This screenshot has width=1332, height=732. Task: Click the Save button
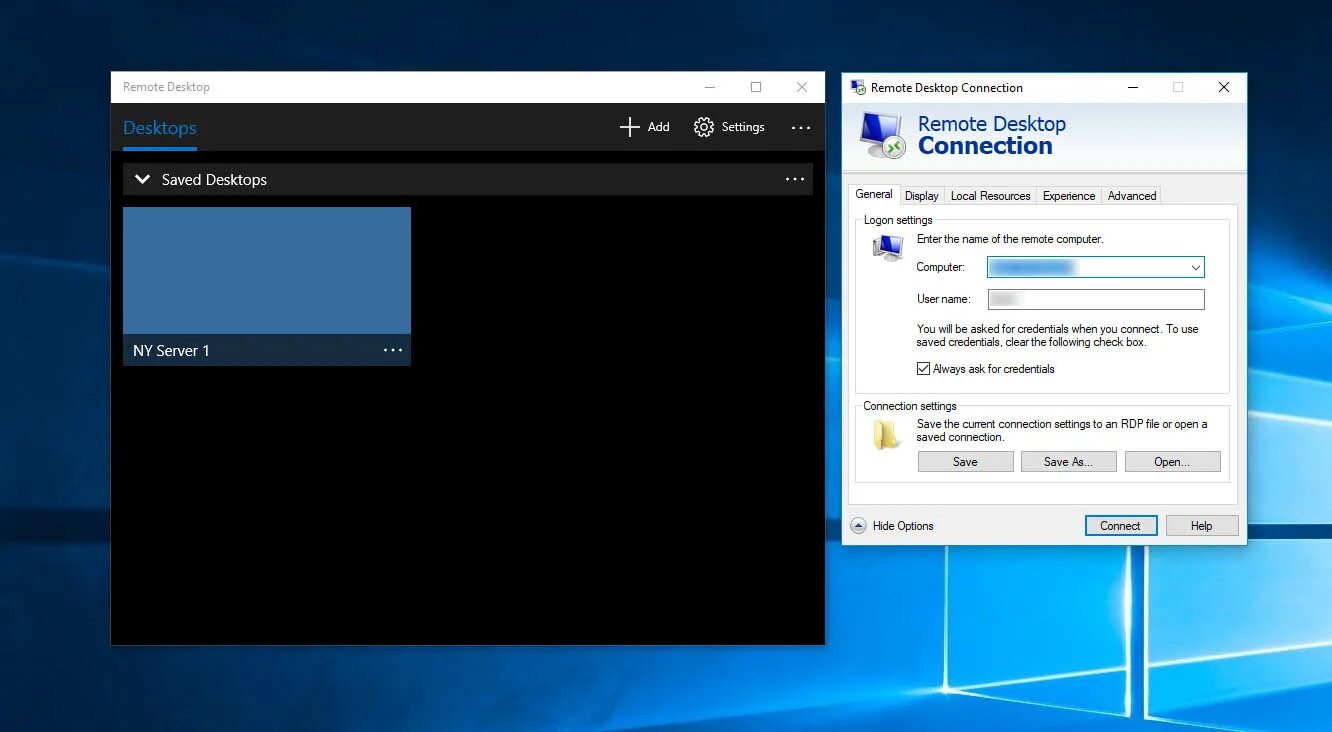point(965,462)
